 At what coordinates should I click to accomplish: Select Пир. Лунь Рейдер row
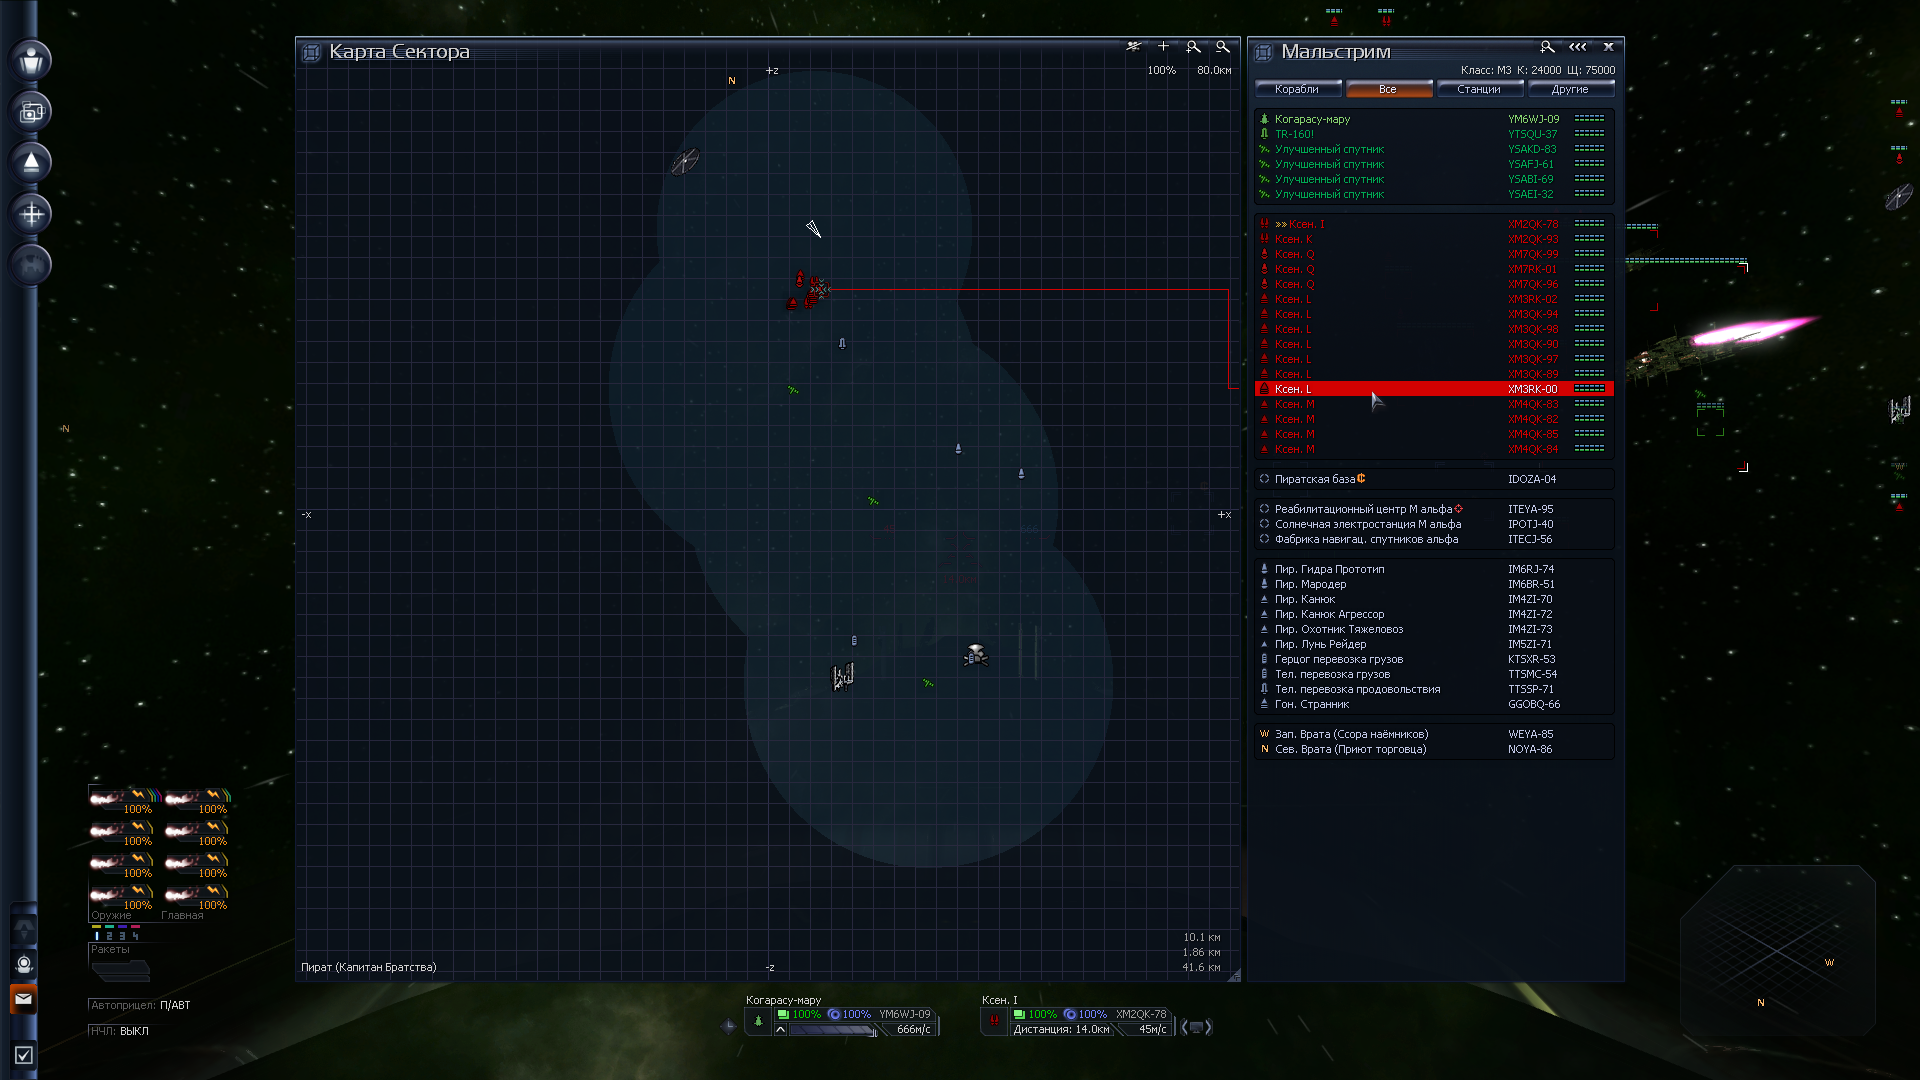[x=1434, y=644]
